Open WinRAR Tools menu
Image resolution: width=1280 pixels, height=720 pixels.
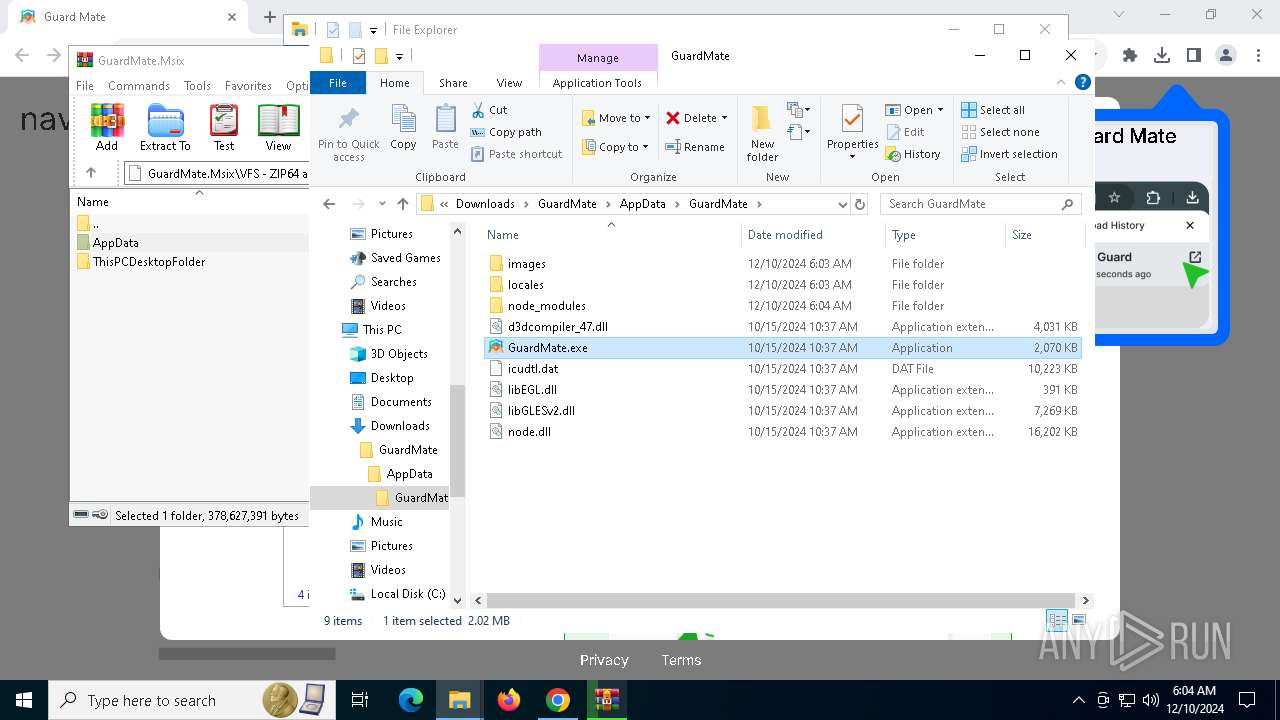197,86
